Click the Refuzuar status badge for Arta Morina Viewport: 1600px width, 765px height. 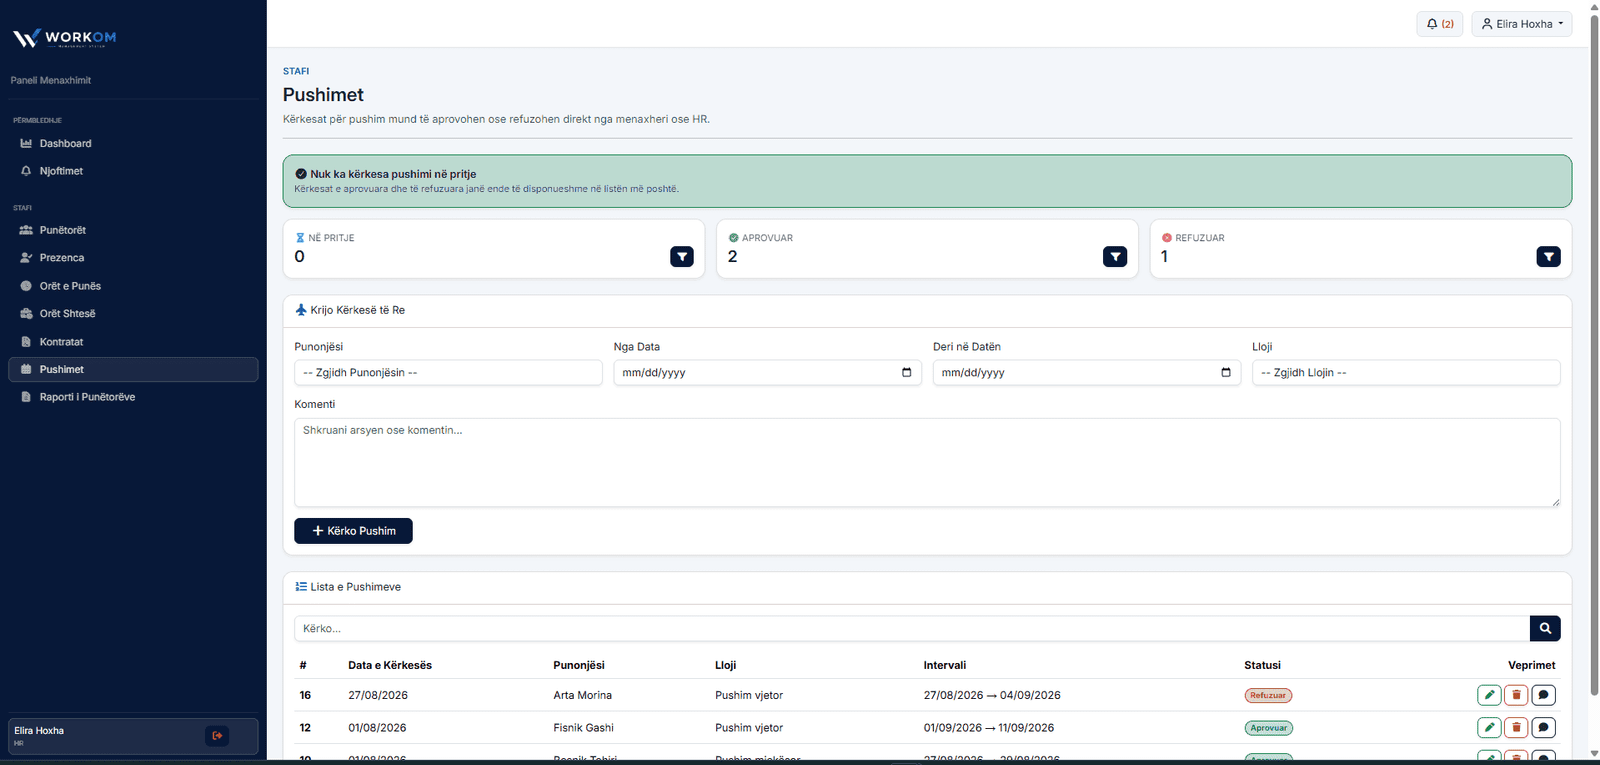pyautogui.click(x=1268, y=695)
